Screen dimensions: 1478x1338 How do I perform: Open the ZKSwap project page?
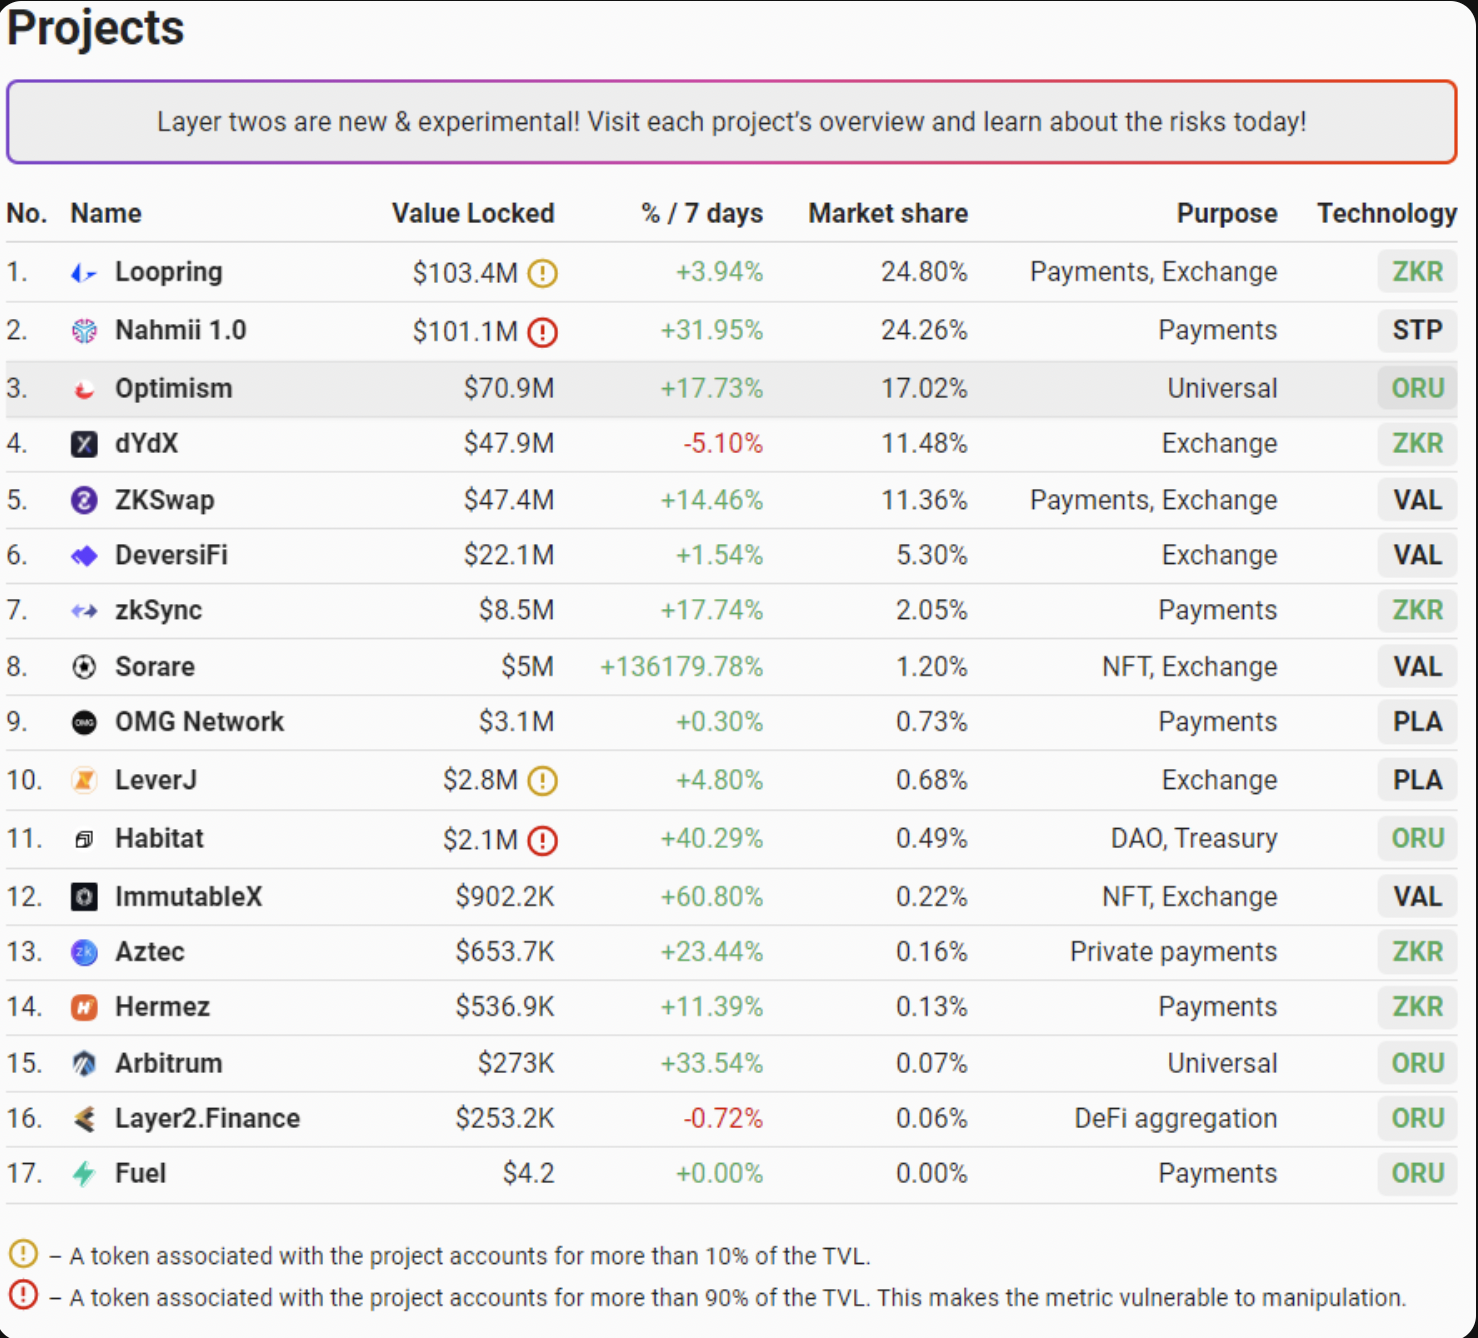pos(164,500)
